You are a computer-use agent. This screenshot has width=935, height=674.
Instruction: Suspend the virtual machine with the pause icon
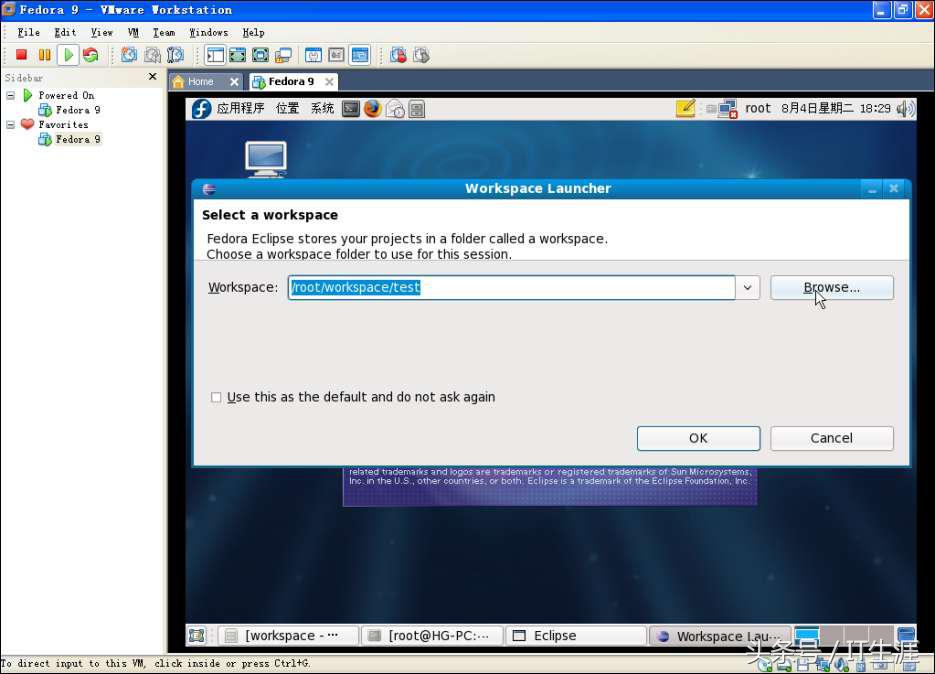(44, 55)
